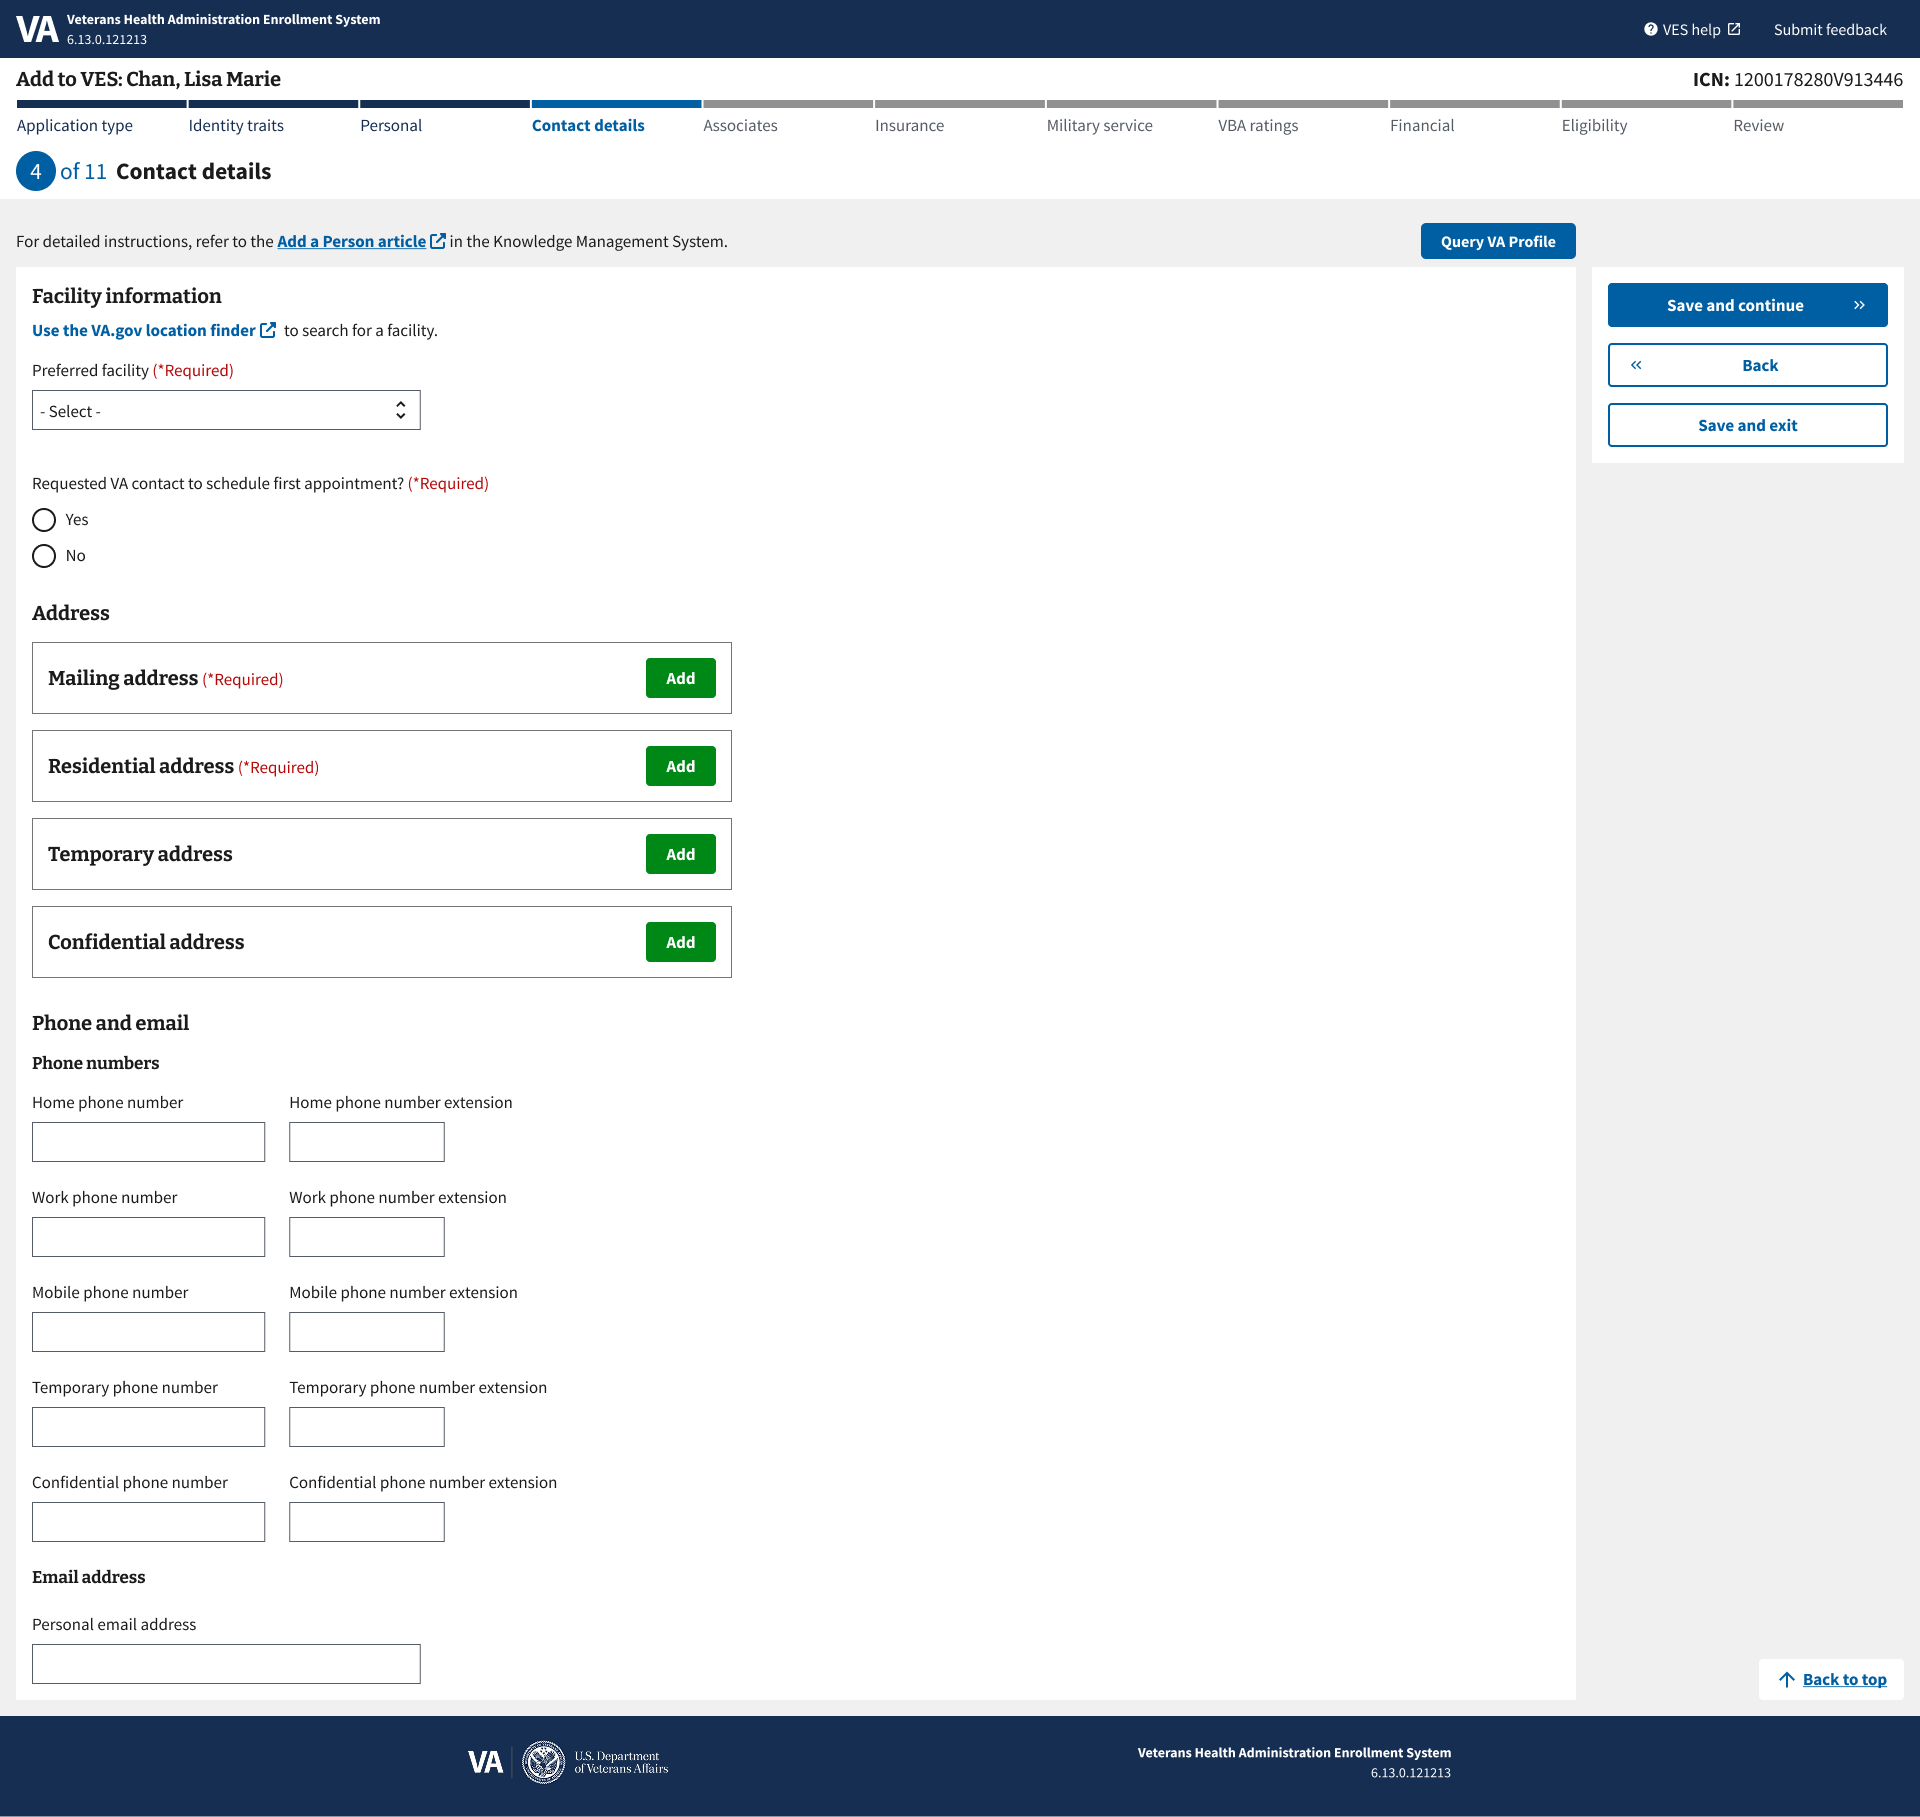Click the Query VA Profile button
The height and width of the screenshot is (1817, 1920).
click(1497, 241)
